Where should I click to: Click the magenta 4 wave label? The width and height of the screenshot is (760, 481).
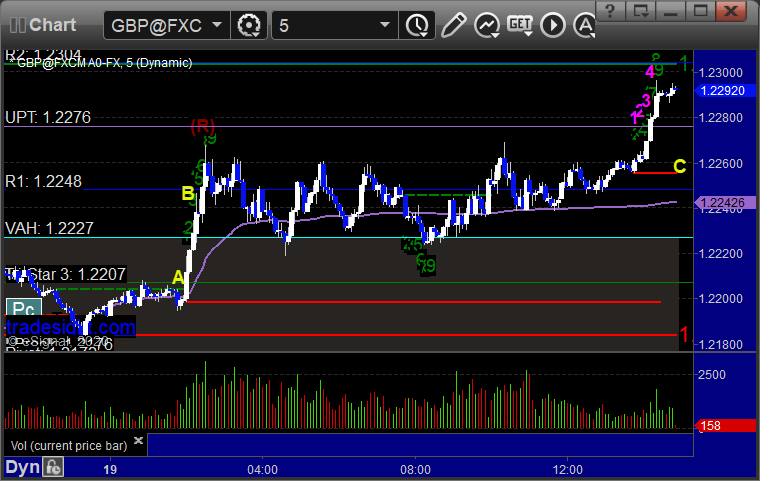click(x=649, y=72)
